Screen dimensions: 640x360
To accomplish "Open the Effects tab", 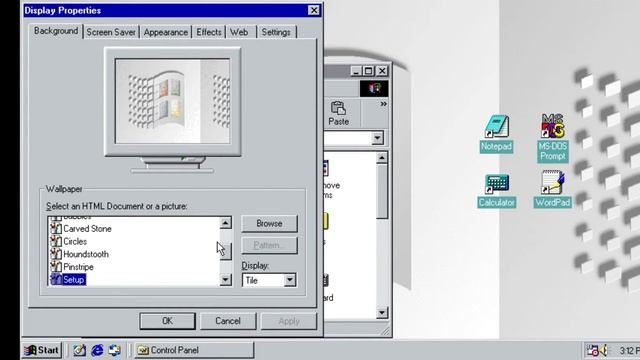I will pos(209,32).
